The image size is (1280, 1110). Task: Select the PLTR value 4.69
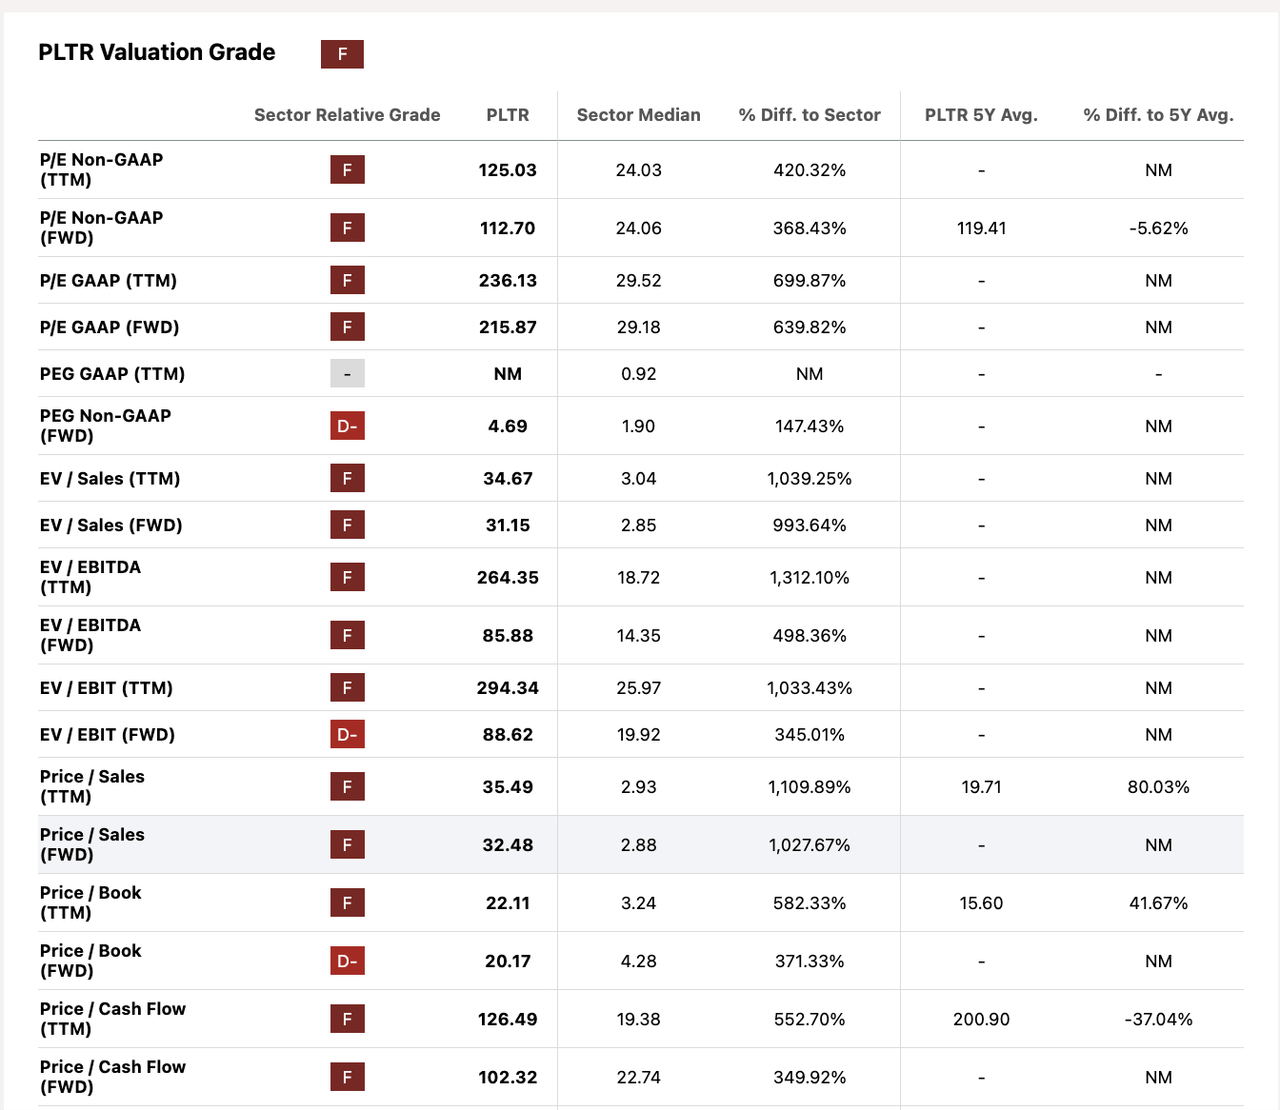(508, 426)
